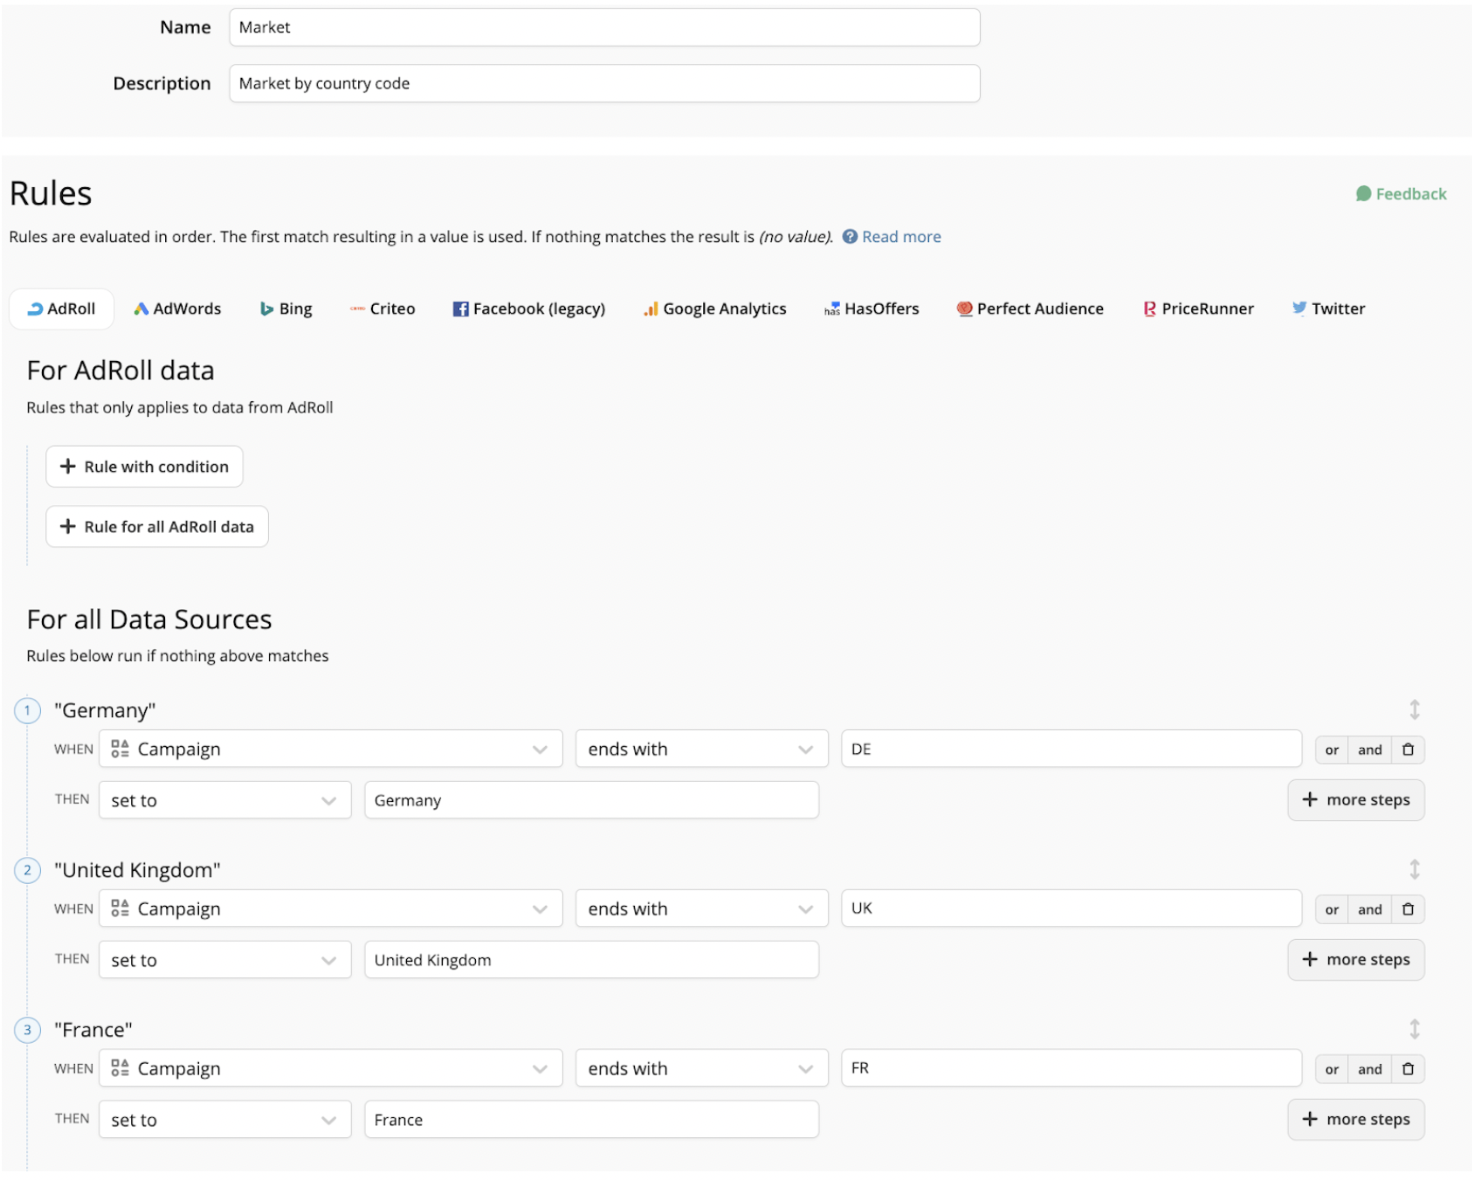Select the Twitter data source icon
The width and height of the screenshot is (1472, 1180).
point(1299,308)
